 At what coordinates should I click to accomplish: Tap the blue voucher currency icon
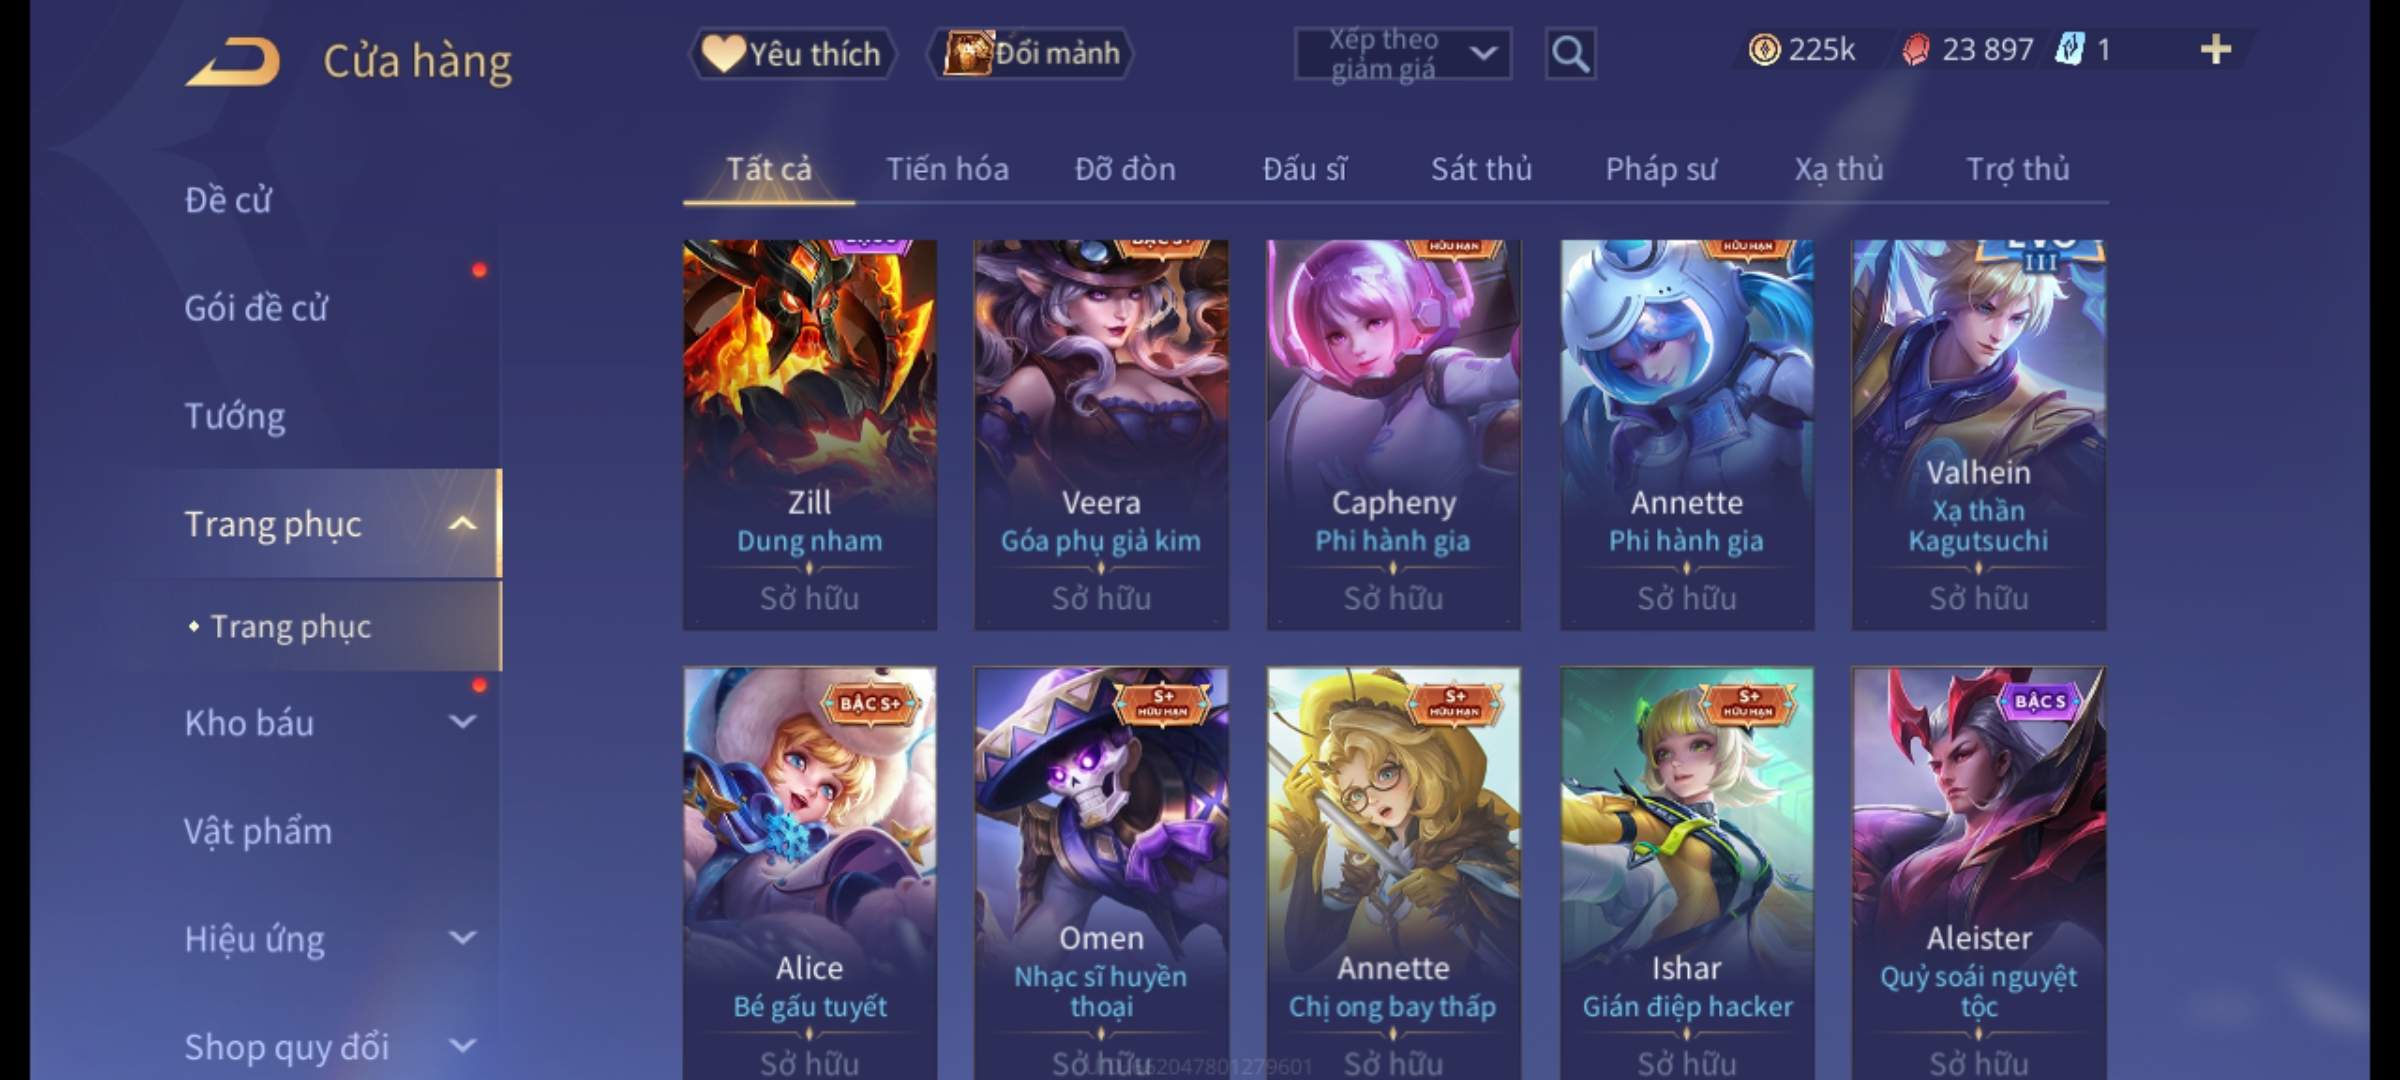coord(2069,49)
